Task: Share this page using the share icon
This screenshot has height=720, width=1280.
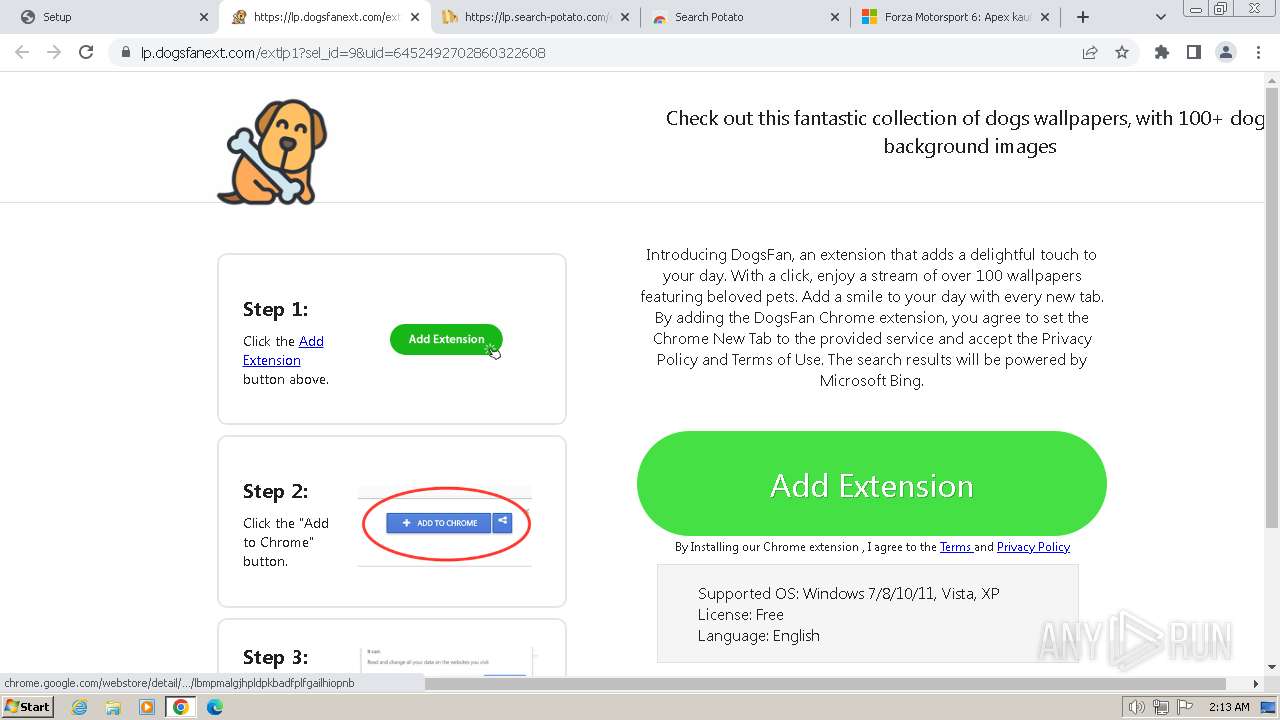Action: 1090,53
